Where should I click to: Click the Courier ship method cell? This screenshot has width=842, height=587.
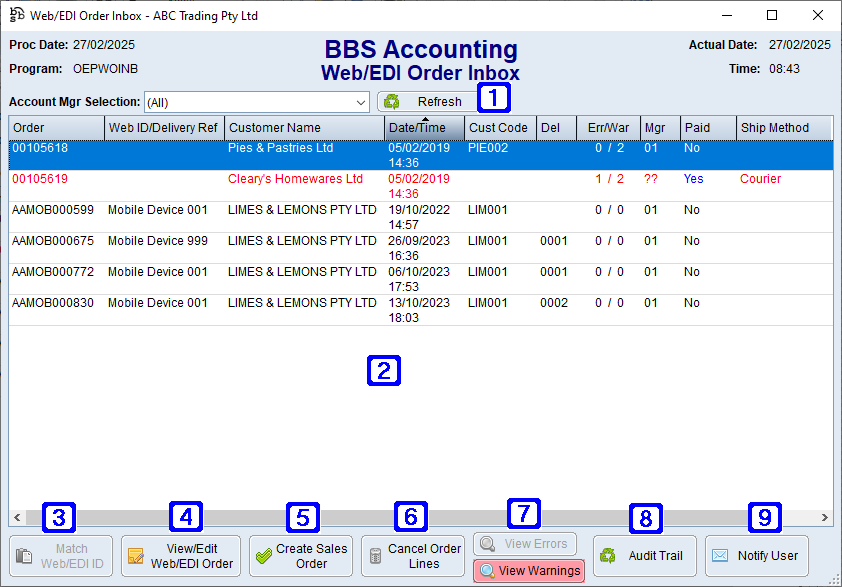[760, 179]
